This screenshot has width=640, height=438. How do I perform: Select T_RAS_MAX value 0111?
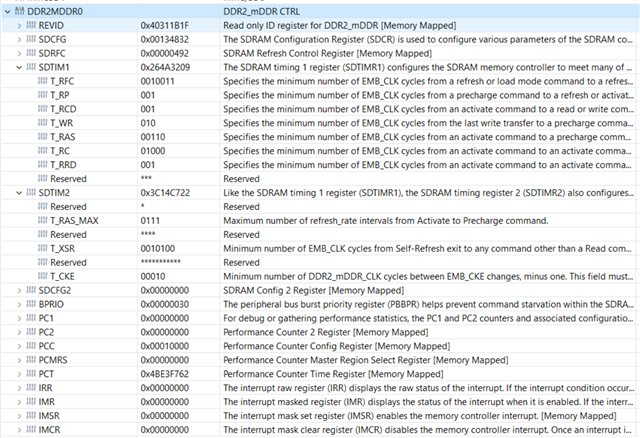coord(150,221)
